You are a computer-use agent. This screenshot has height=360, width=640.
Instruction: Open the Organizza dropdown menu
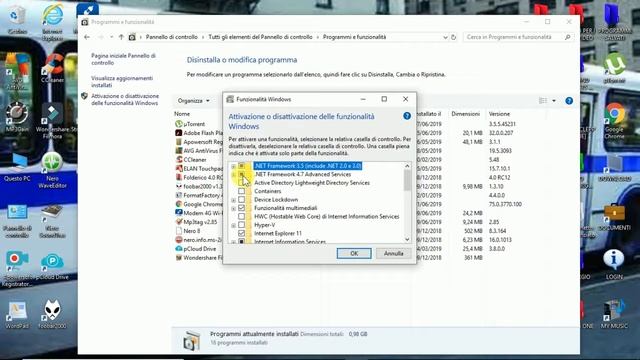click(193, 101)
